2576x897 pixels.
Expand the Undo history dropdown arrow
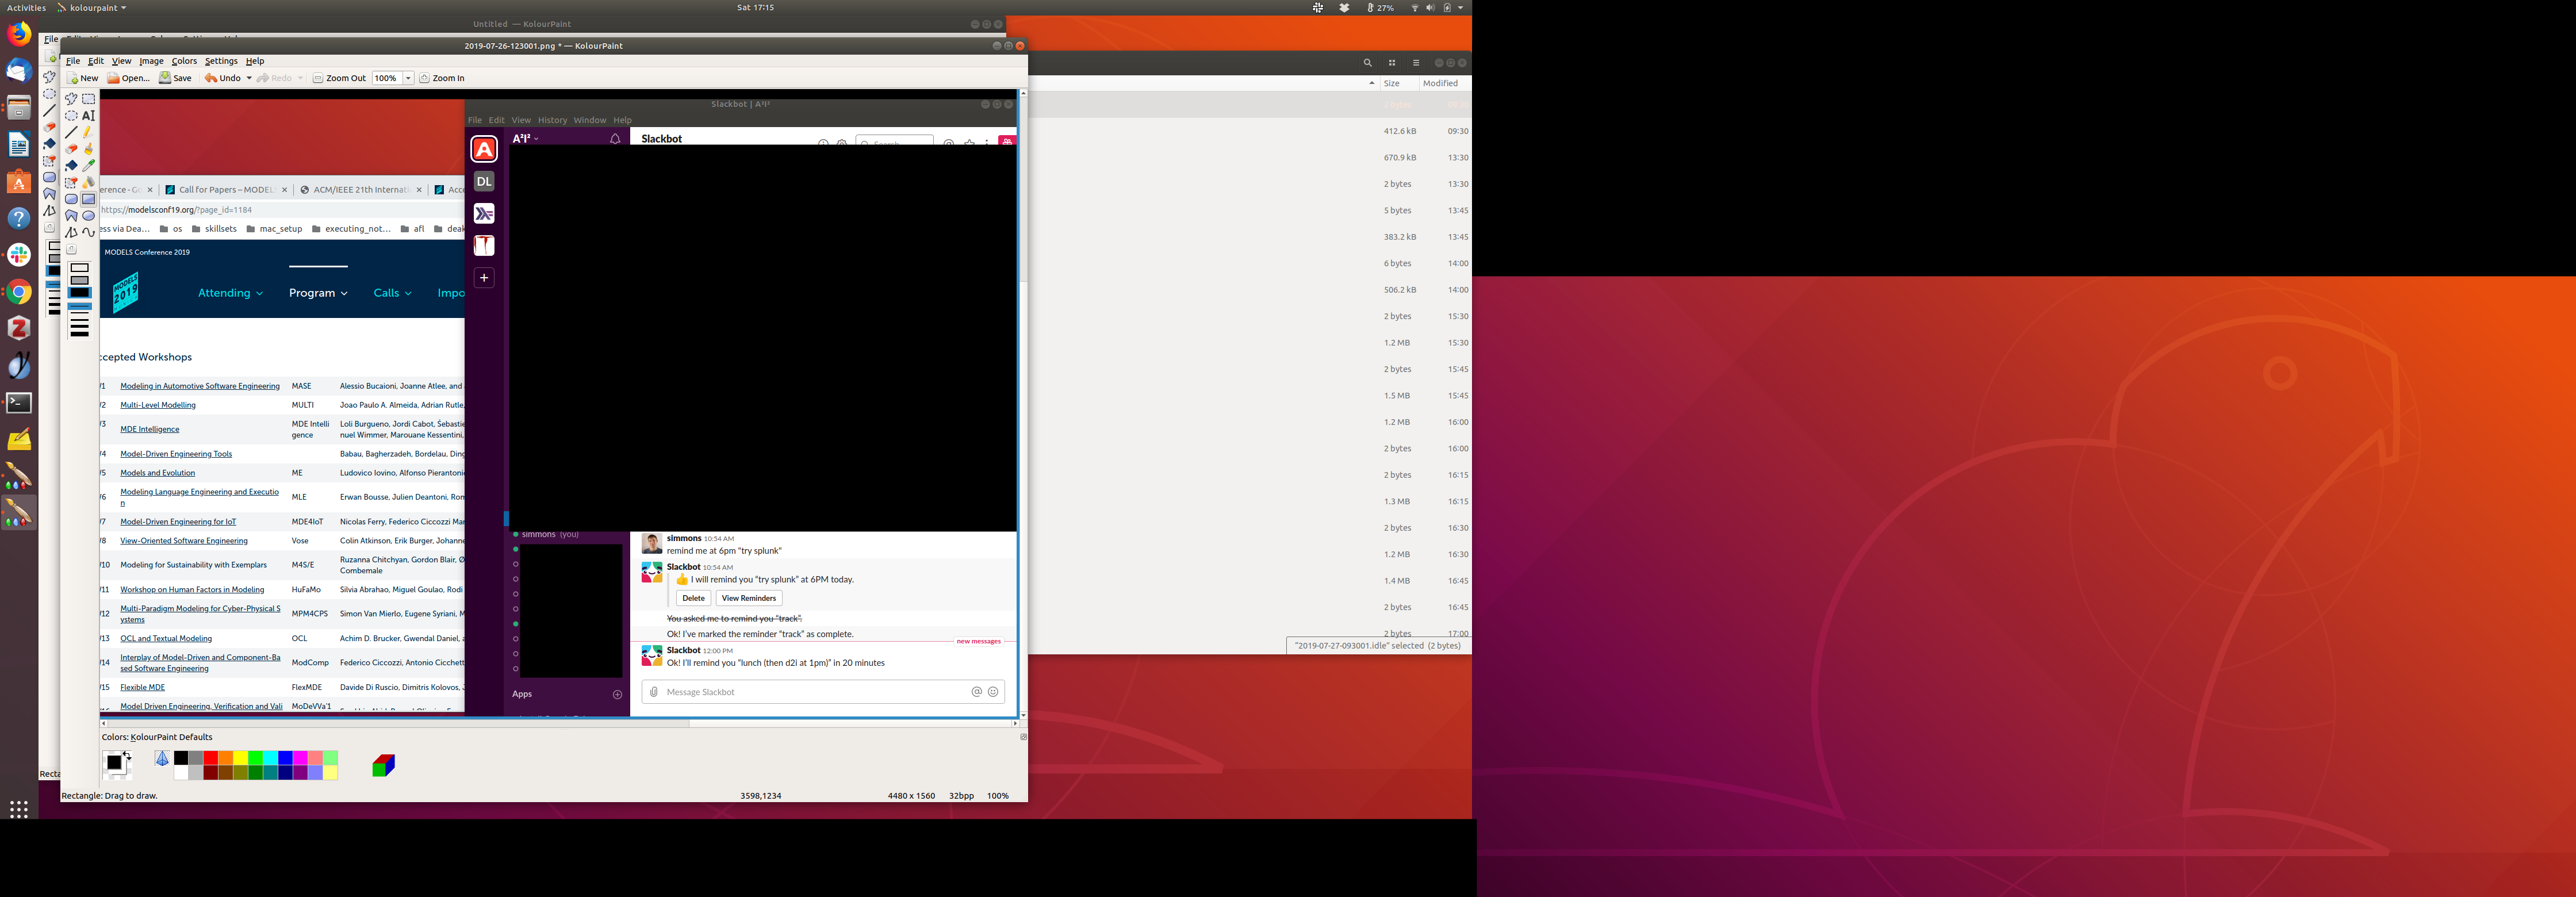pos(249,78)
